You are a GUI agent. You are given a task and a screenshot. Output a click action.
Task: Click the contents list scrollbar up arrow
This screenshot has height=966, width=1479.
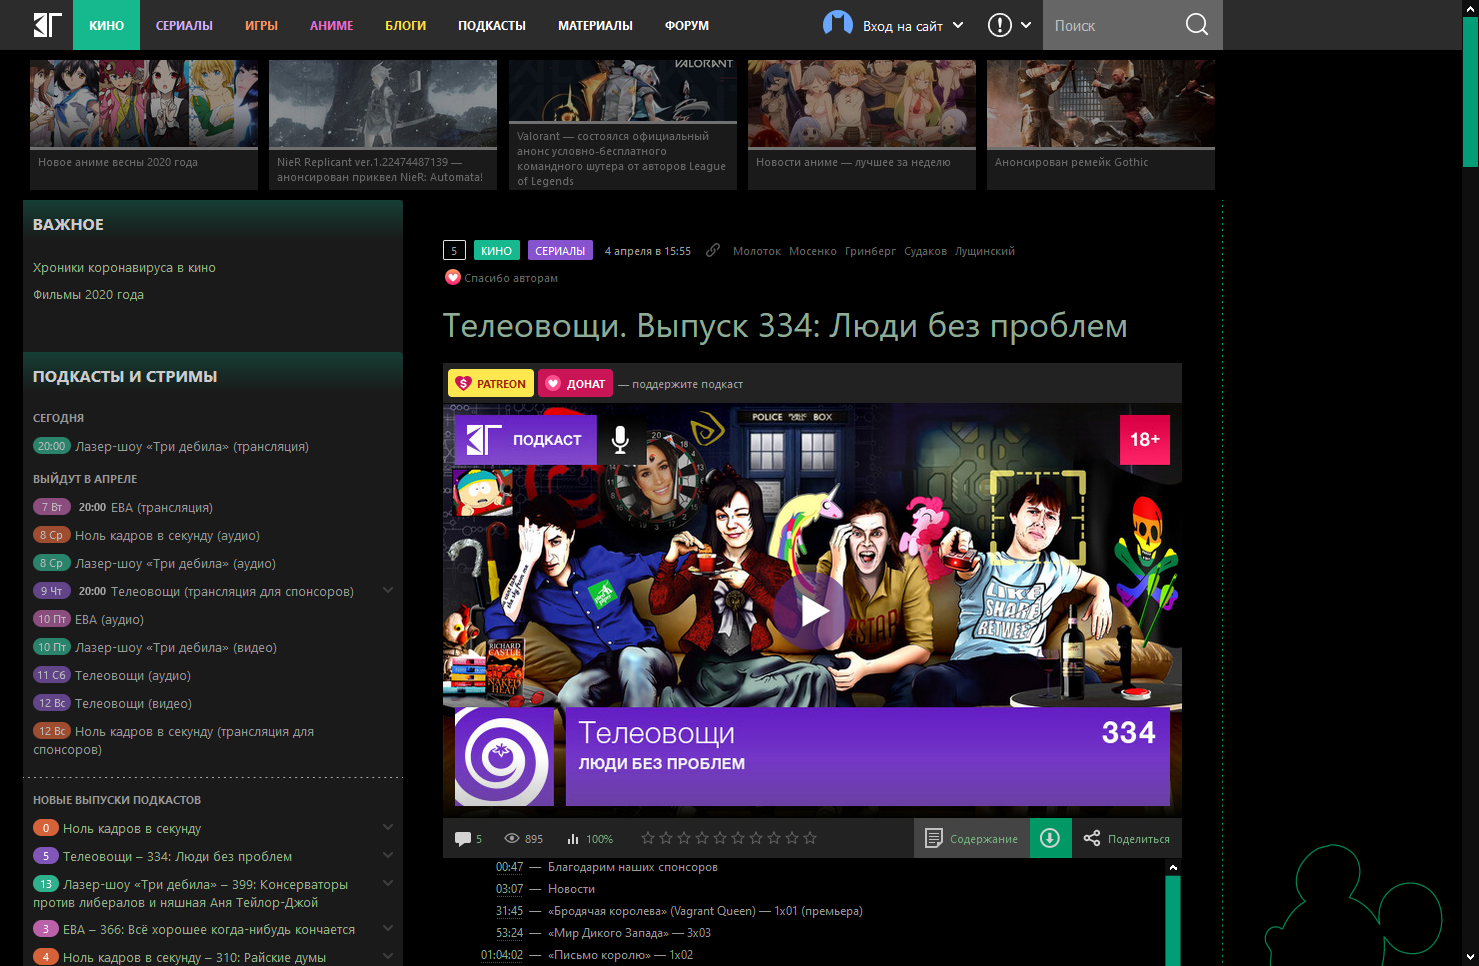pos(1173,867)
